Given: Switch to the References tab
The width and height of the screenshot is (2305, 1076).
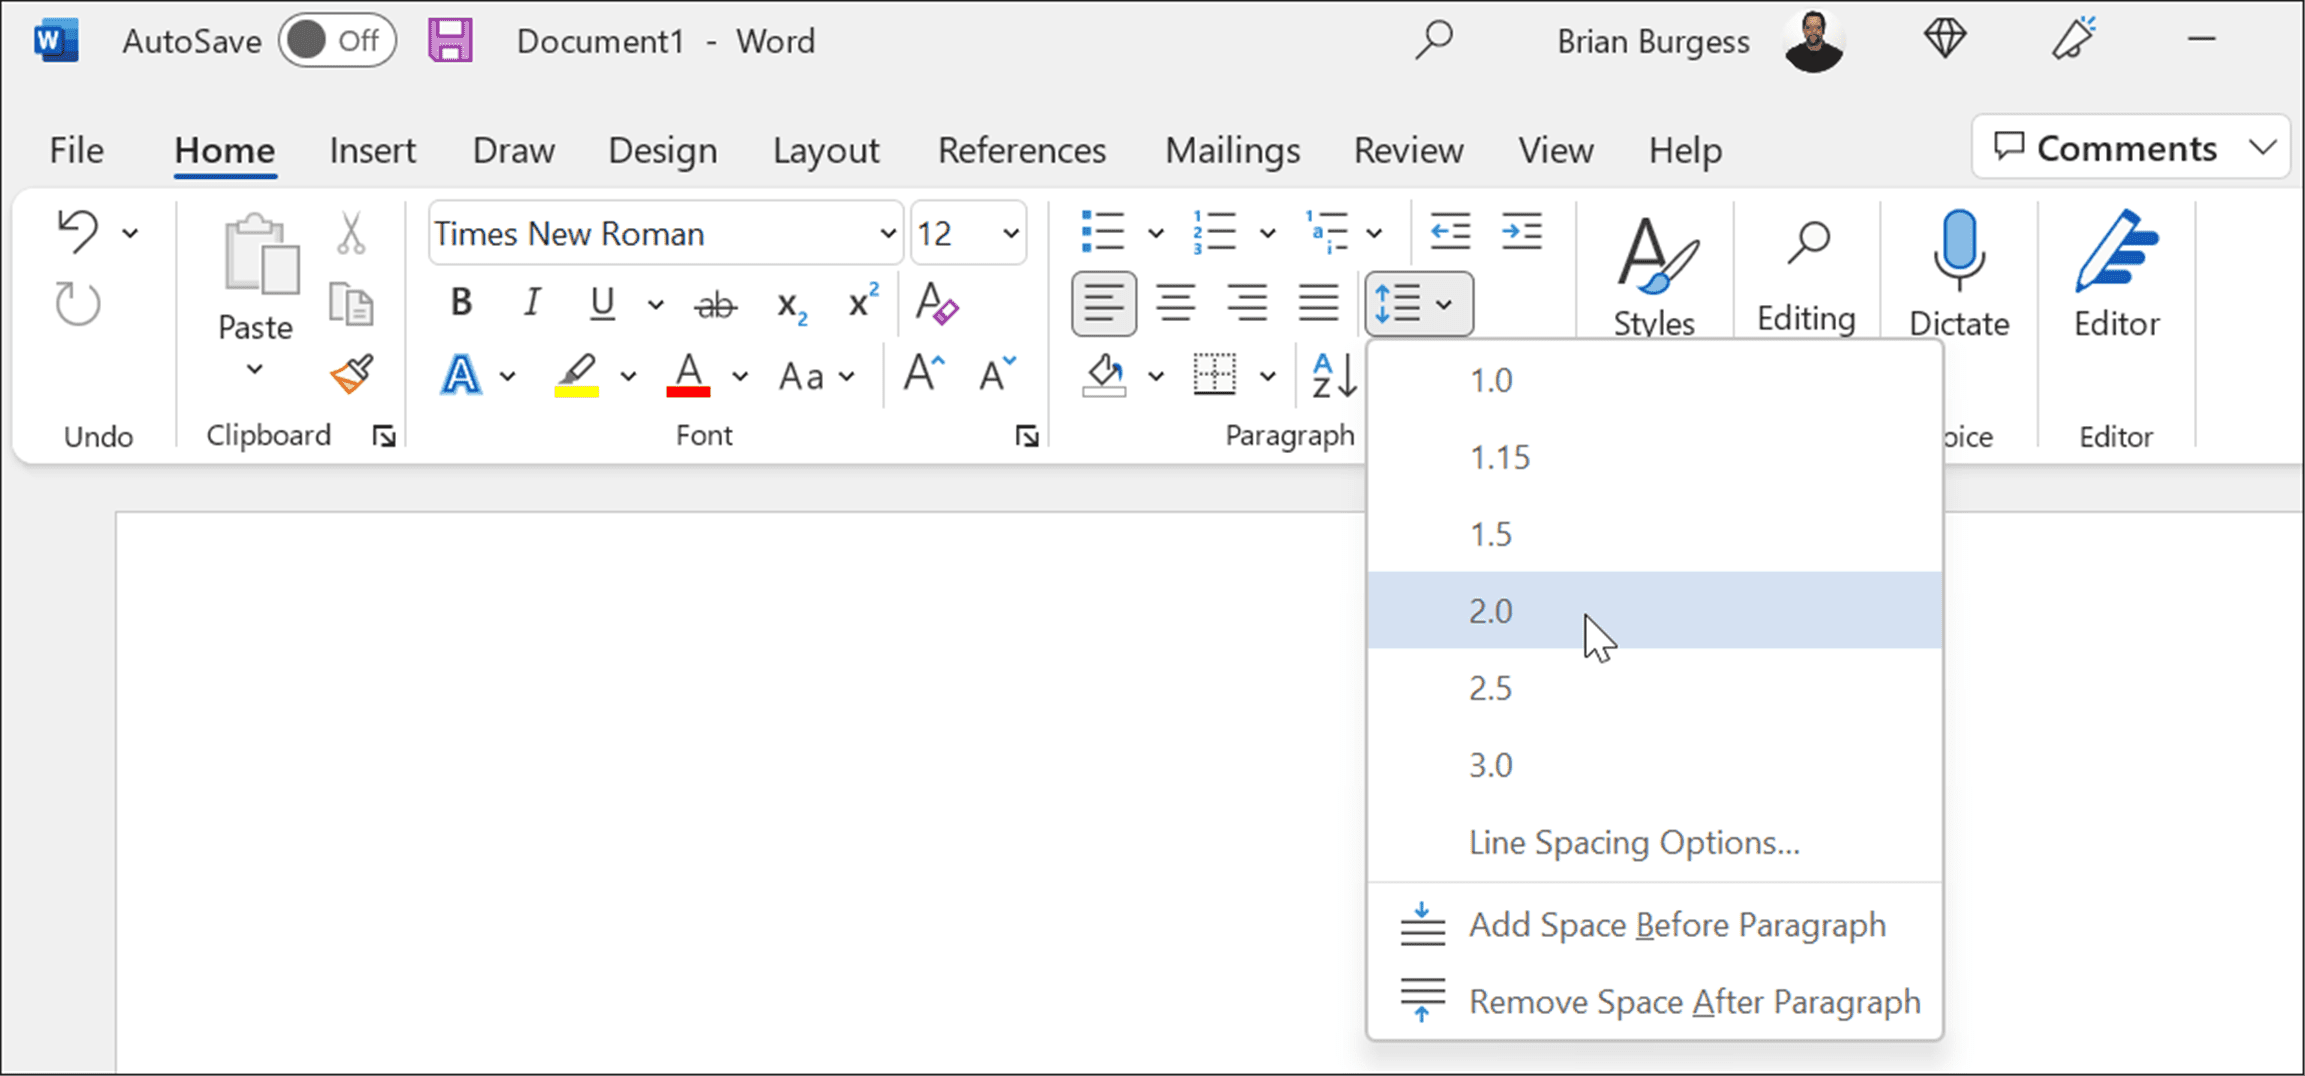Looking at the screenshot, I should (1021, 150).
